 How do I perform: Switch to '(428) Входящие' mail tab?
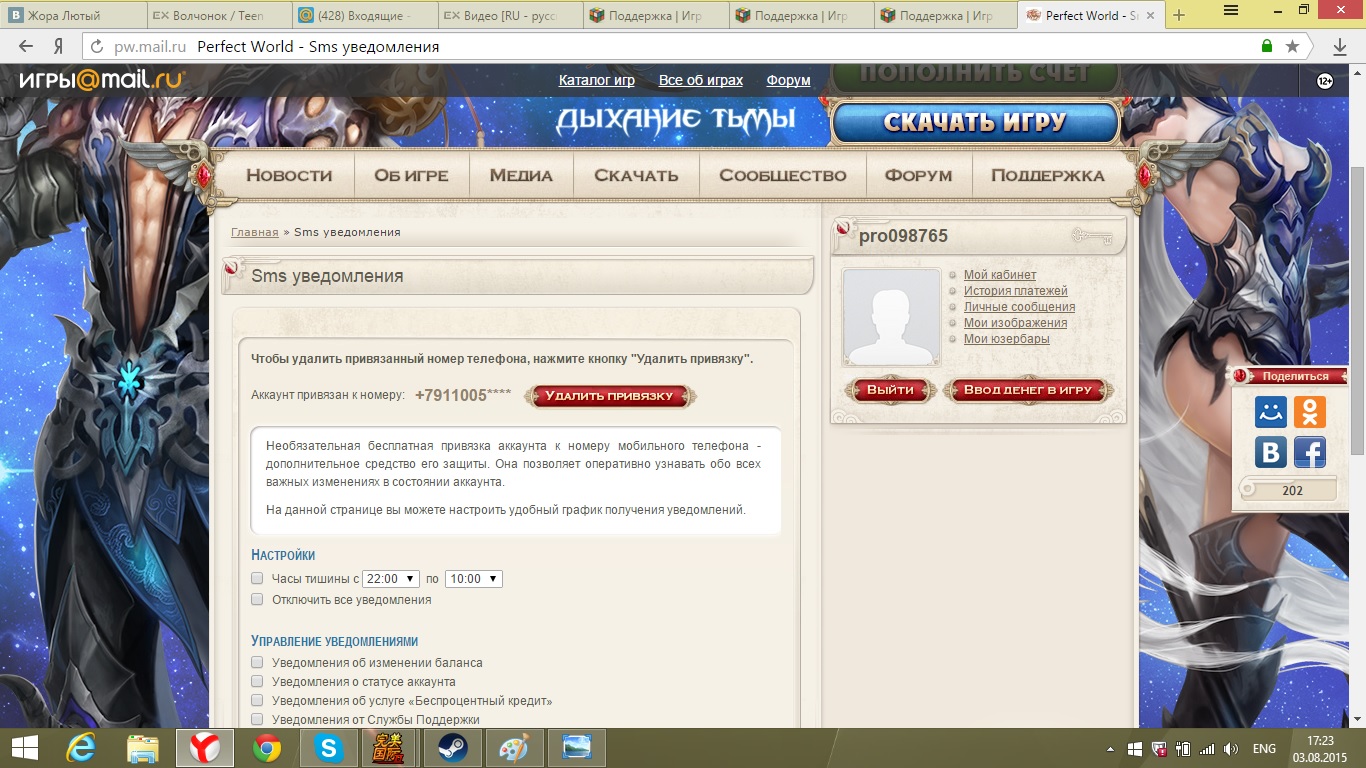coord(363,15)
